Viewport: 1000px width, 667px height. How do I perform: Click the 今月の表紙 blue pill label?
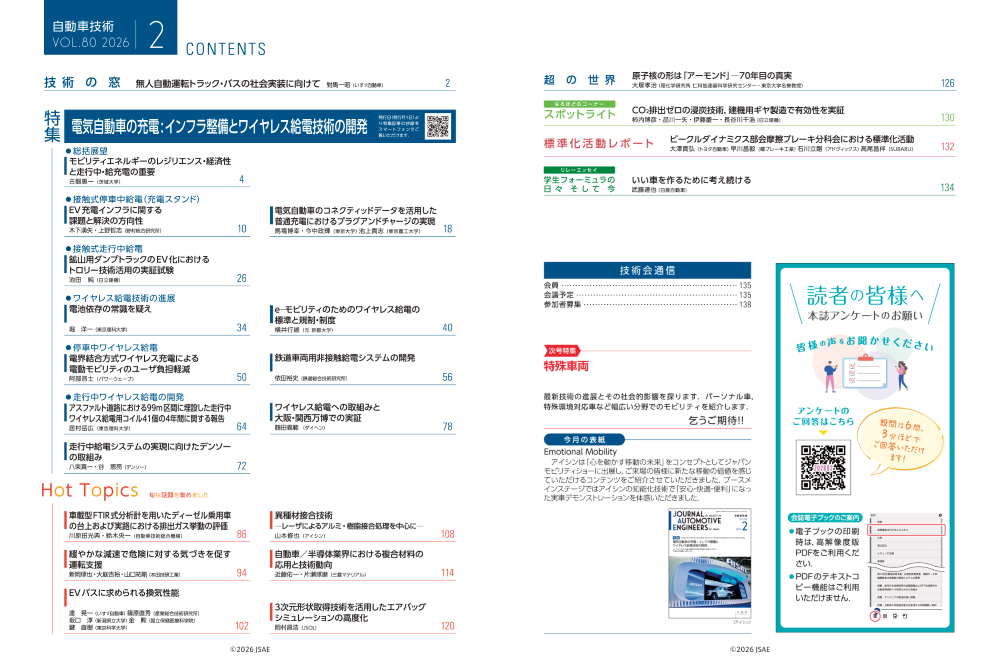584,439
